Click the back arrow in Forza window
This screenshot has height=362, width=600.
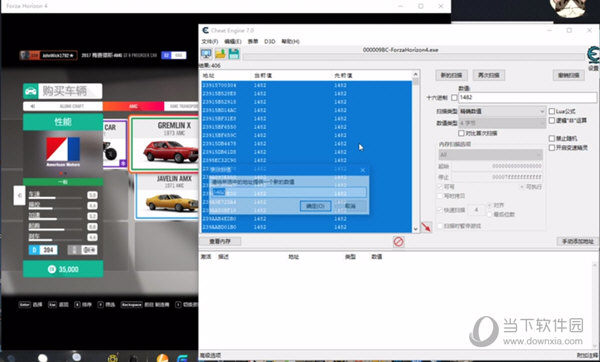pos(20,196)
